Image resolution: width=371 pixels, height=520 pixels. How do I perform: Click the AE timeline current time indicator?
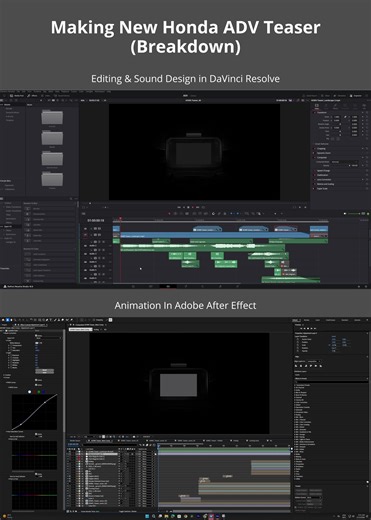click(x=158, y=446)
